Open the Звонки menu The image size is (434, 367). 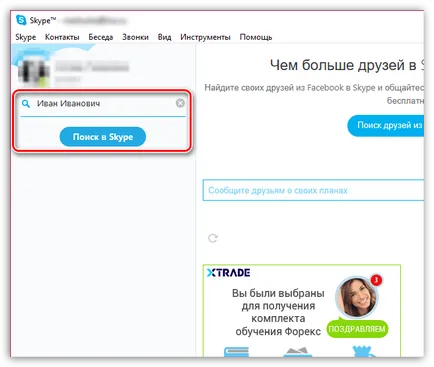tap(135, 37)
